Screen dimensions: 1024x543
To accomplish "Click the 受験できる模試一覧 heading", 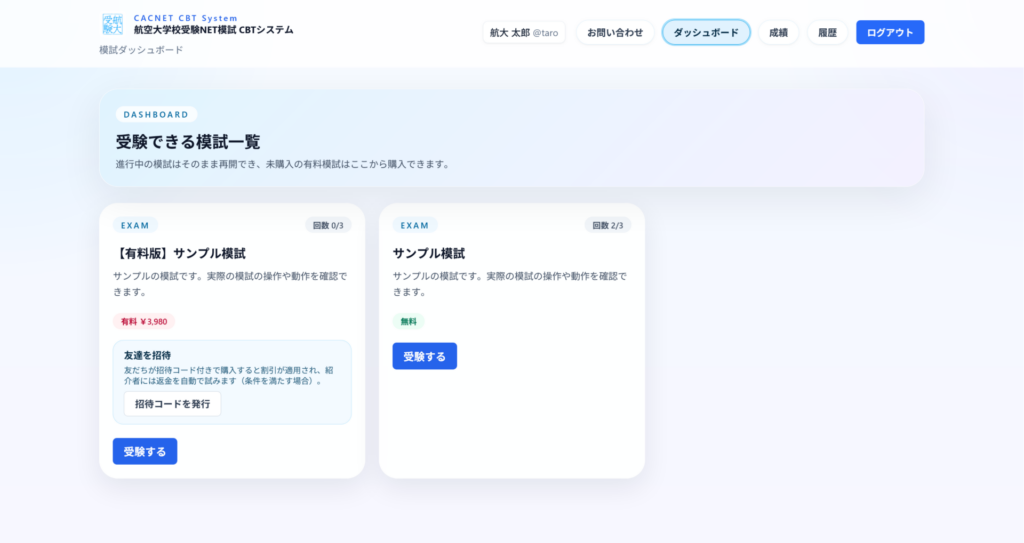I will tap(188, 142).
